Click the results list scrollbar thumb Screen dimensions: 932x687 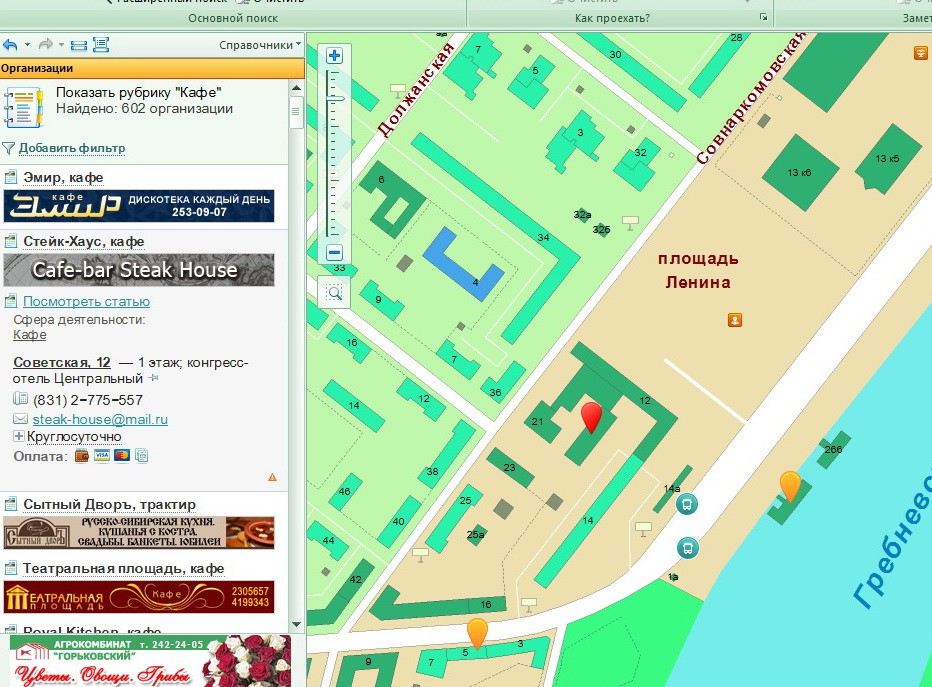tap(296, 112)
